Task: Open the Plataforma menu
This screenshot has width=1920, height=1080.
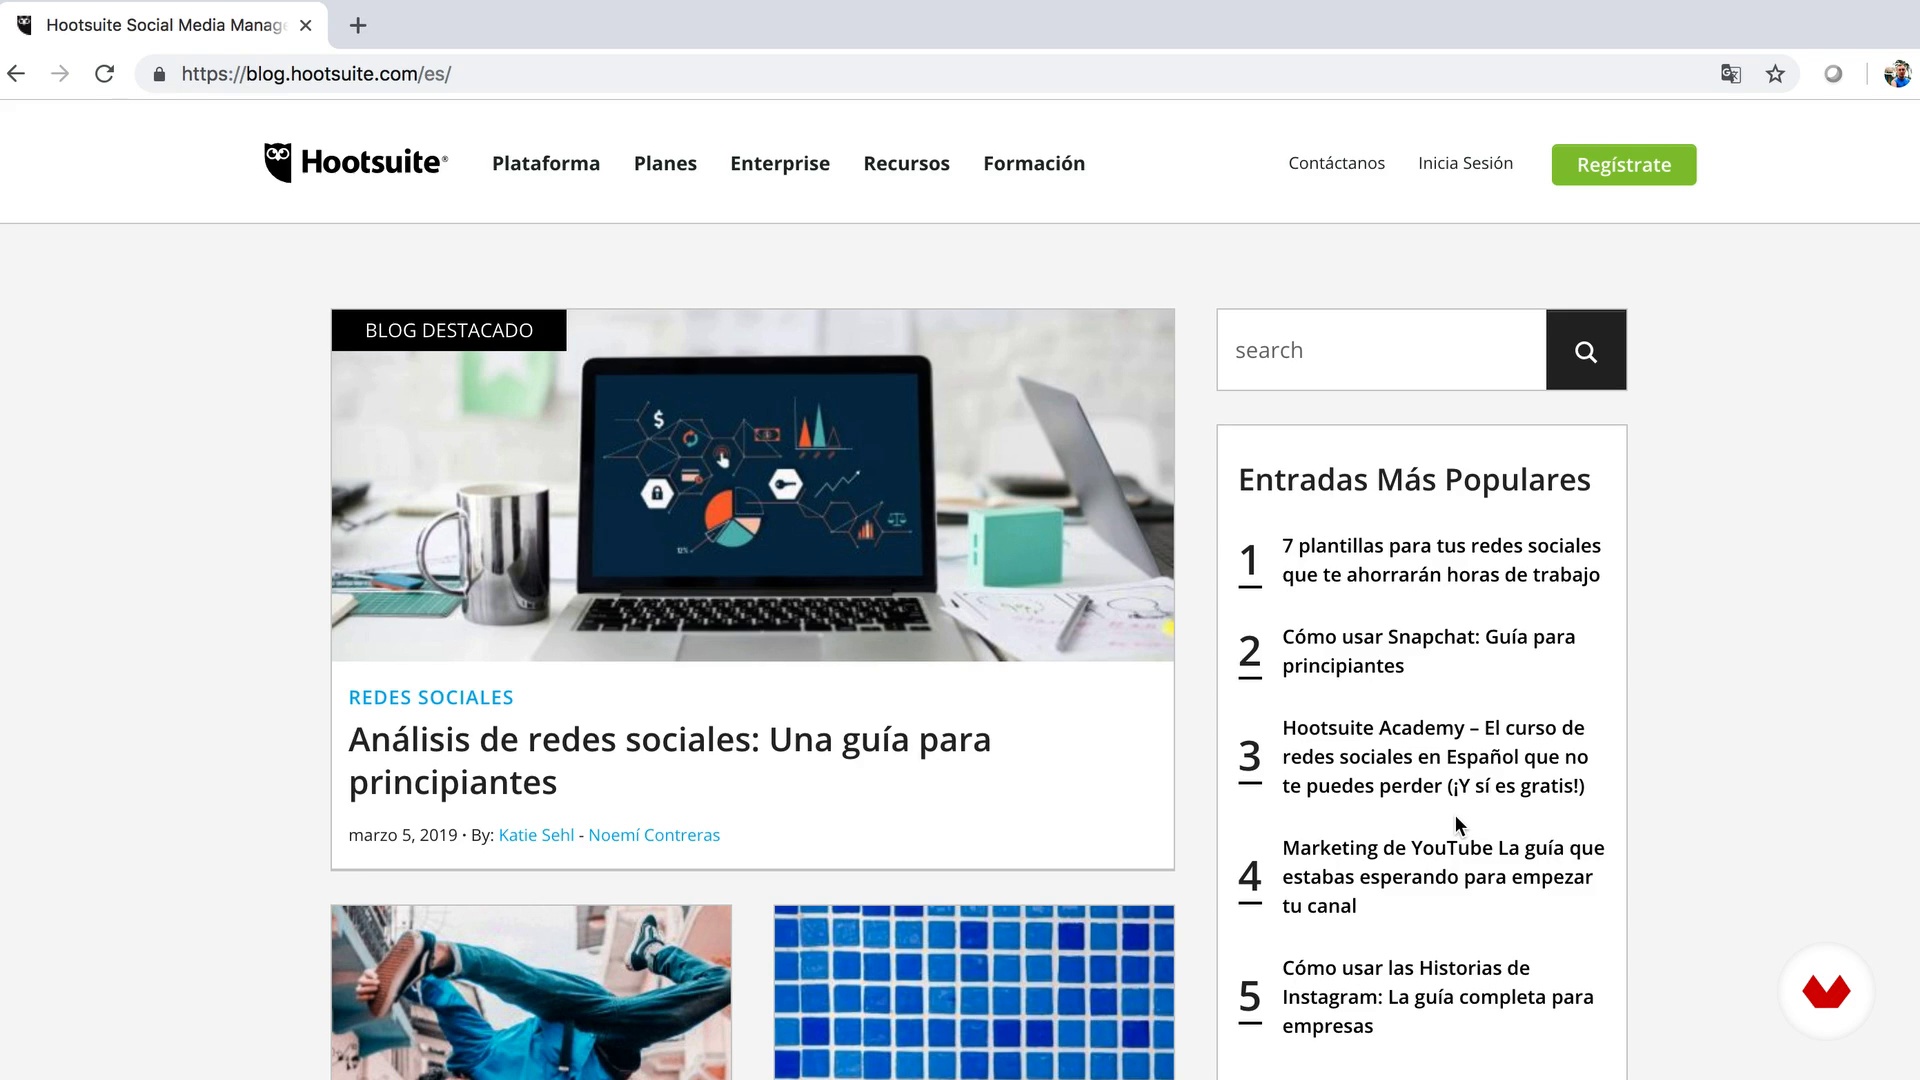Action: 546,163
